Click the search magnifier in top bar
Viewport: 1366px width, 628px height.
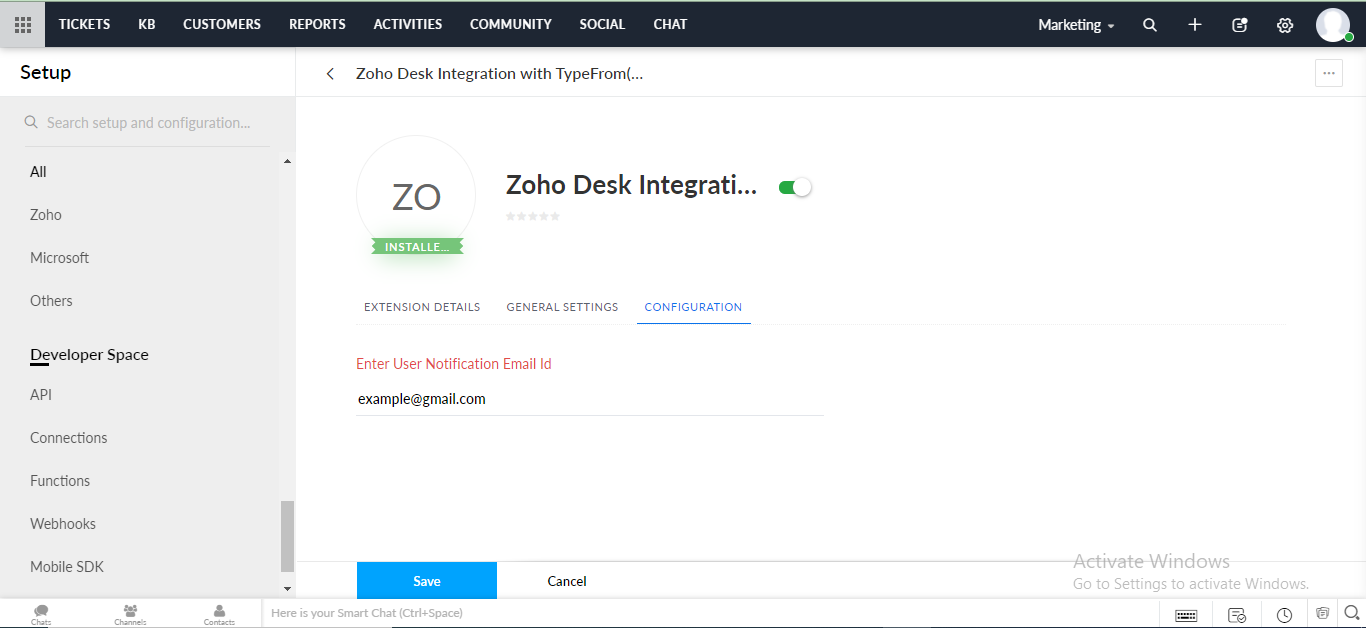point(1150,25)
